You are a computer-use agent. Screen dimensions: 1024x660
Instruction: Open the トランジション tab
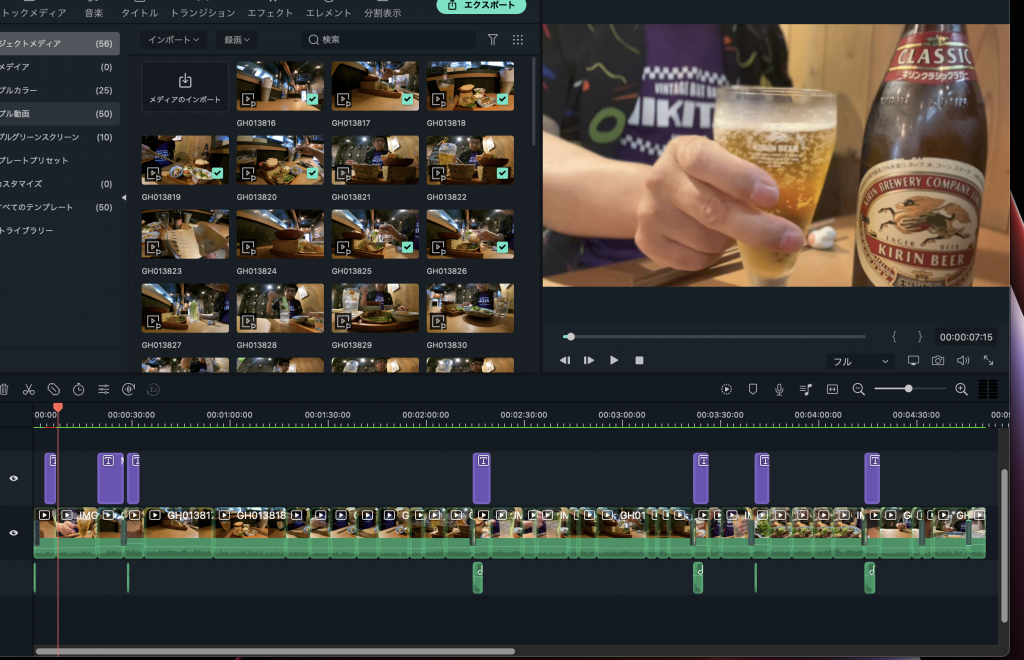click(x=202, y=13)
